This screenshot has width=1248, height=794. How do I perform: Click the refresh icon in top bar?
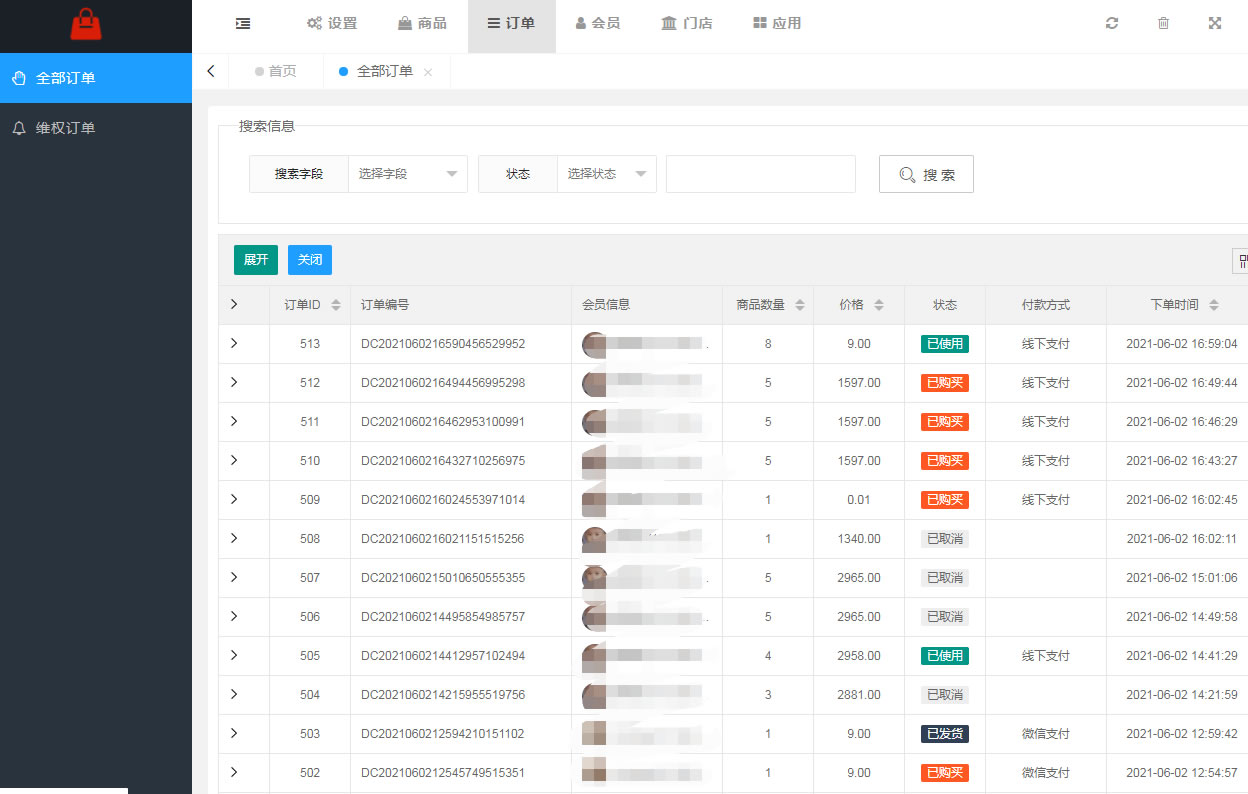(x=1112, y=23)
